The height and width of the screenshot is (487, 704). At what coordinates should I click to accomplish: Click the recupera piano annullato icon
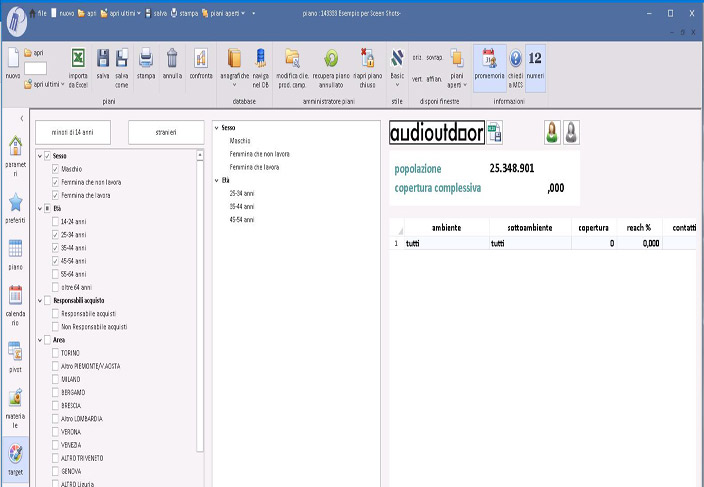tap(330, 59)
